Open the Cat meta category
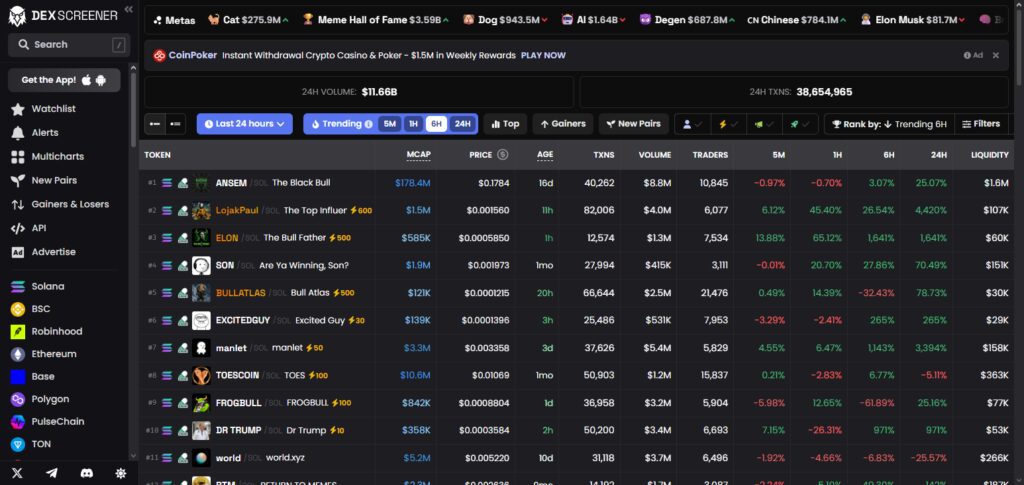 tap(248, 20)
